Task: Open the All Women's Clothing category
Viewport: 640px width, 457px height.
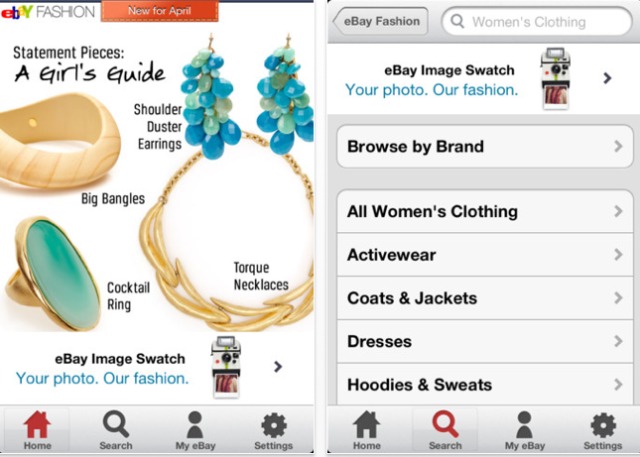Action: click(485, 211)
